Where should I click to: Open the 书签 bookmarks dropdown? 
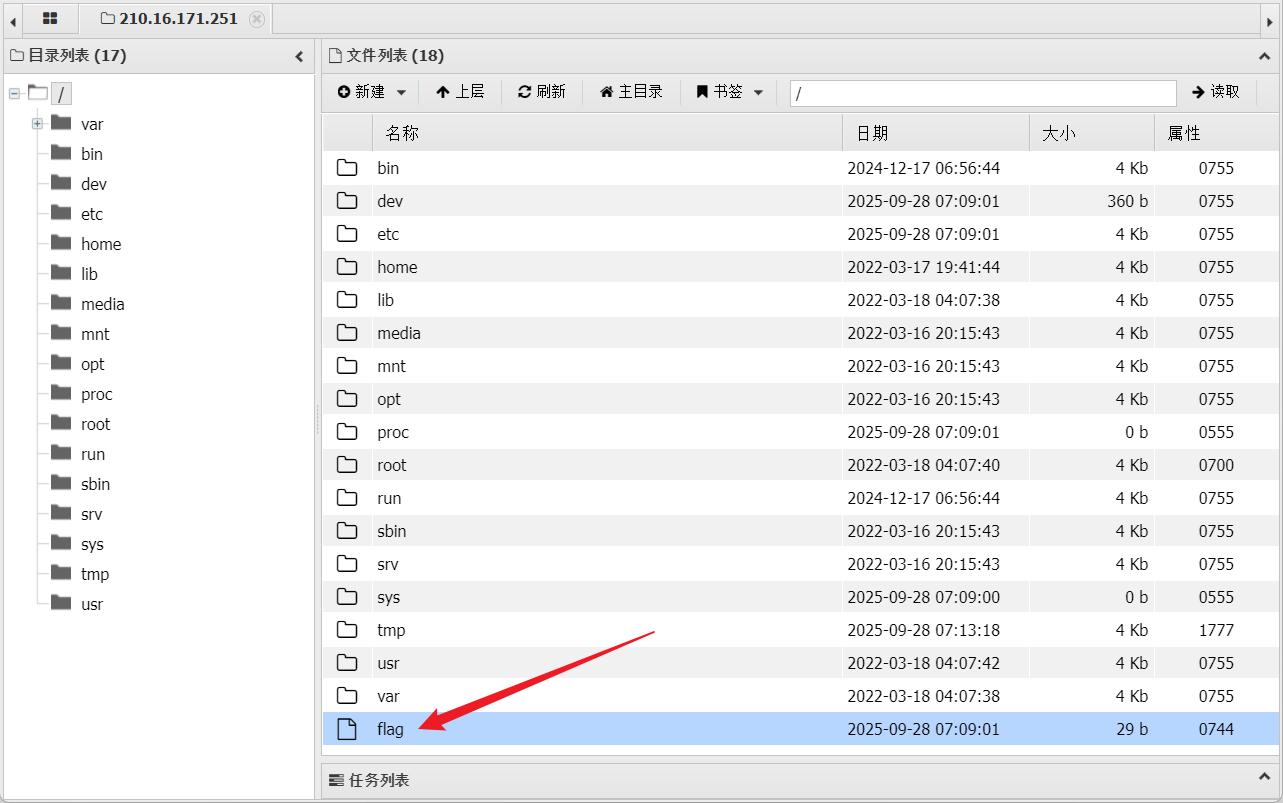pos(730,92)
